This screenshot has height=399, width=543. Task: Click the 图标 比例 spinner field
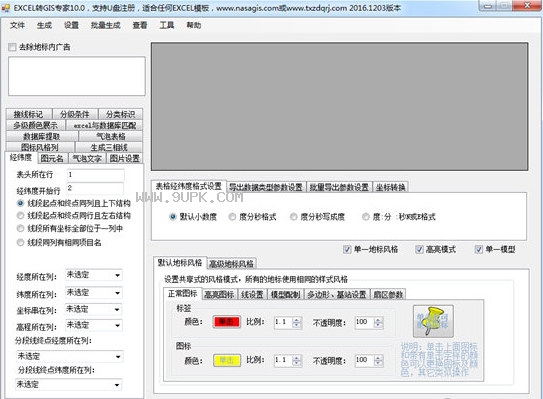pos(287,361)
